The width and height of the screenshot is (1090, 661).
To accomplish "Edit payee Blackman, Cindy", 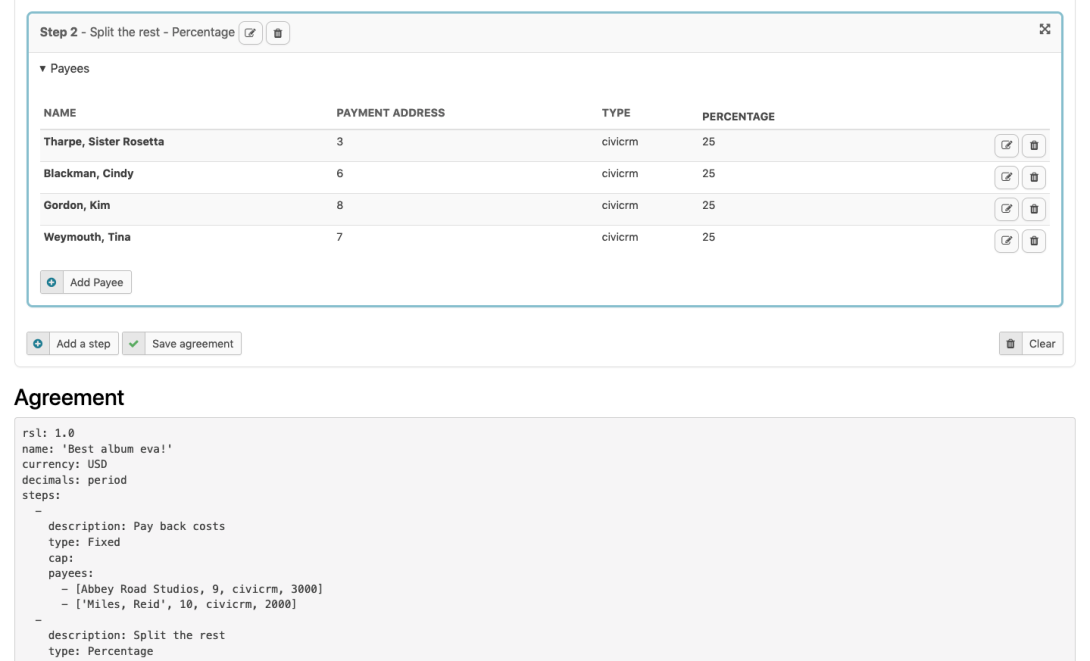I will pos(1007,177).
